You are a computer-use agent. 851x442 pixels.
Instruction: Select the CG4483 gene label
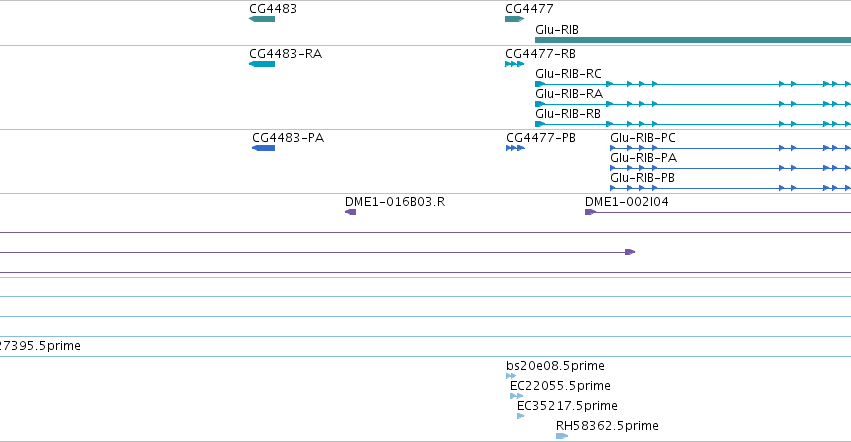pyautogui.click(x=273, y=9)
